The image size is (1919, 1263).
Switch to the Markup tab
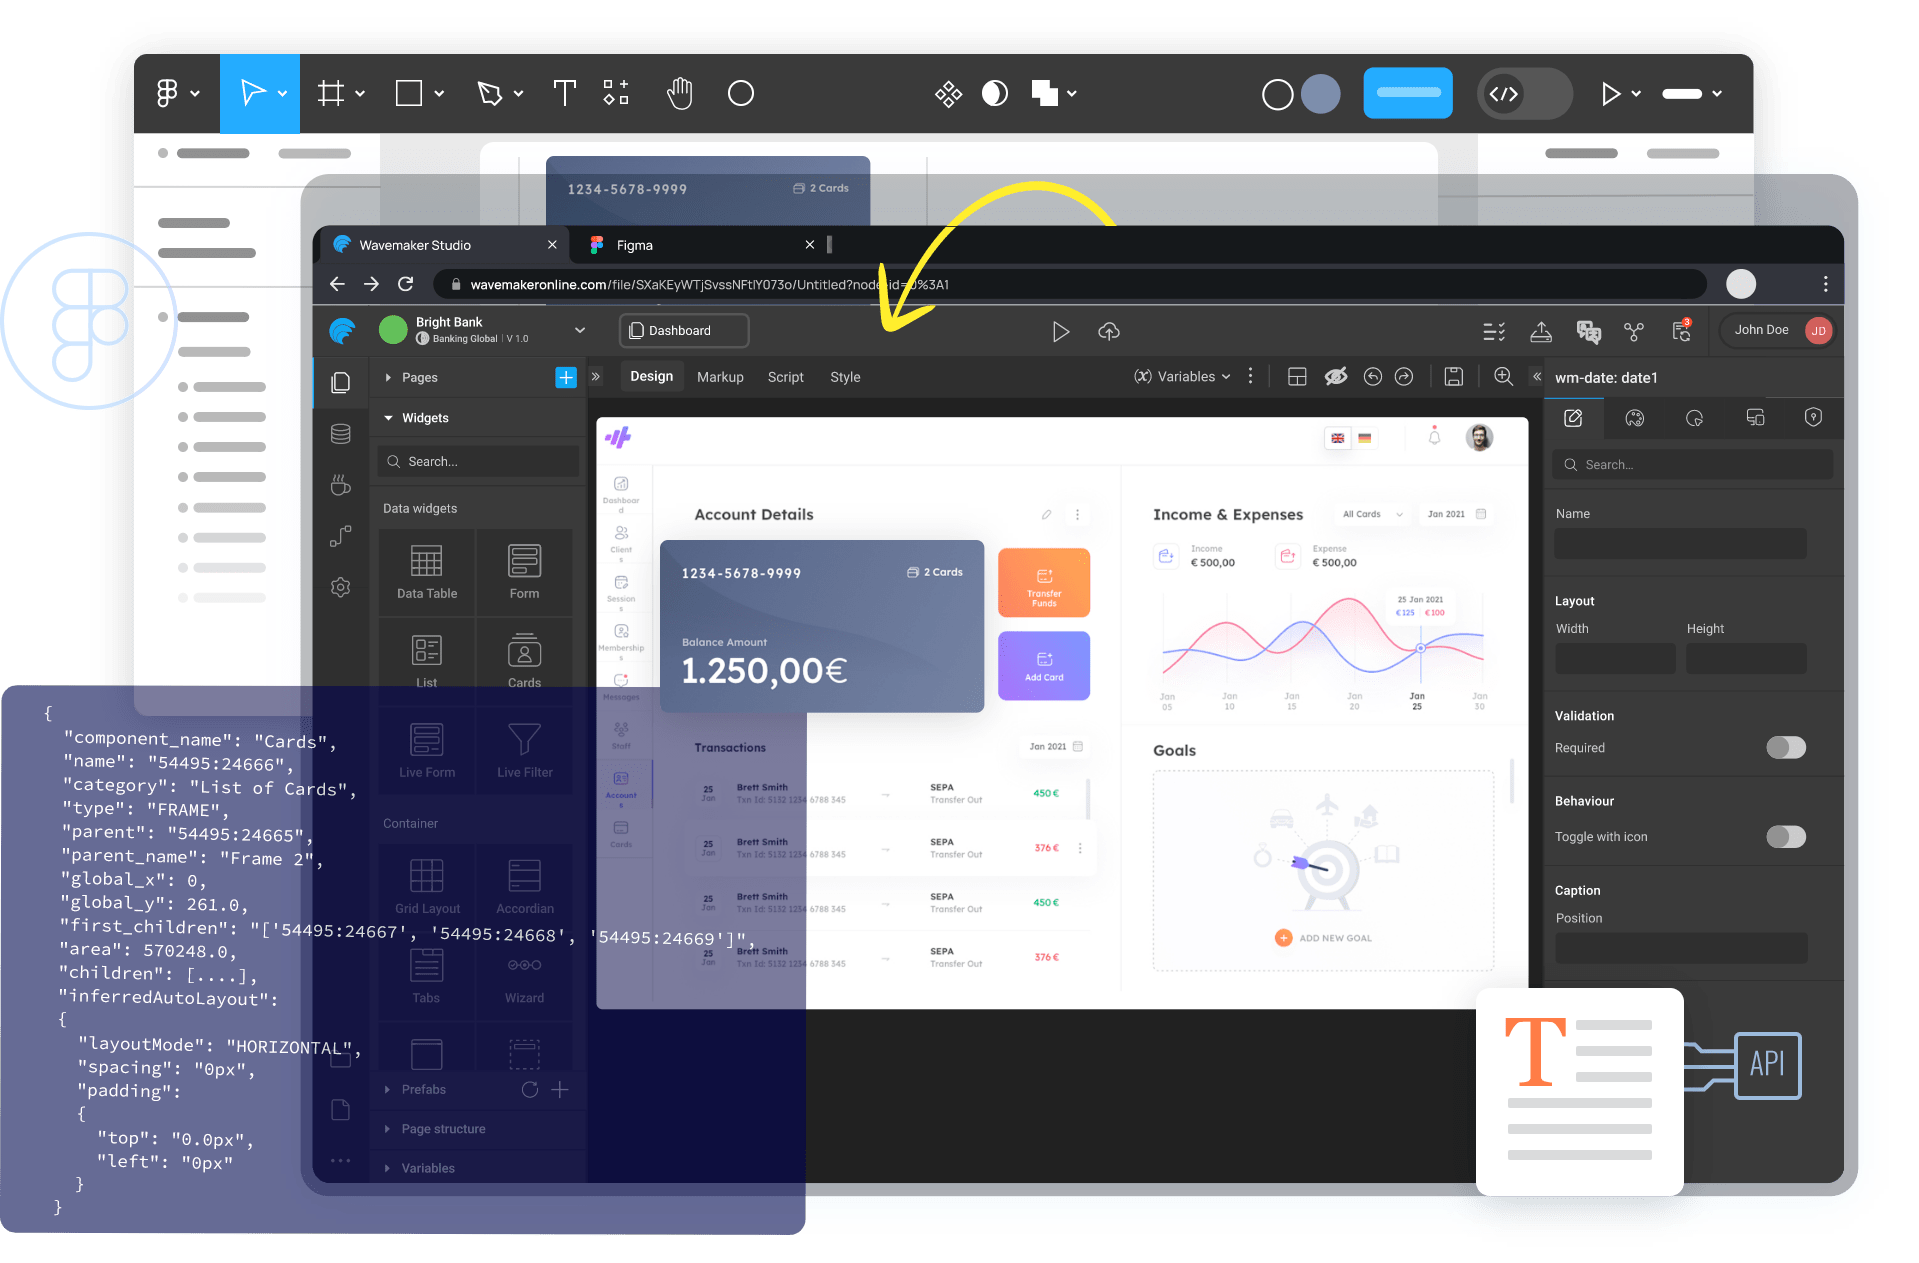[x=720, y=377]
